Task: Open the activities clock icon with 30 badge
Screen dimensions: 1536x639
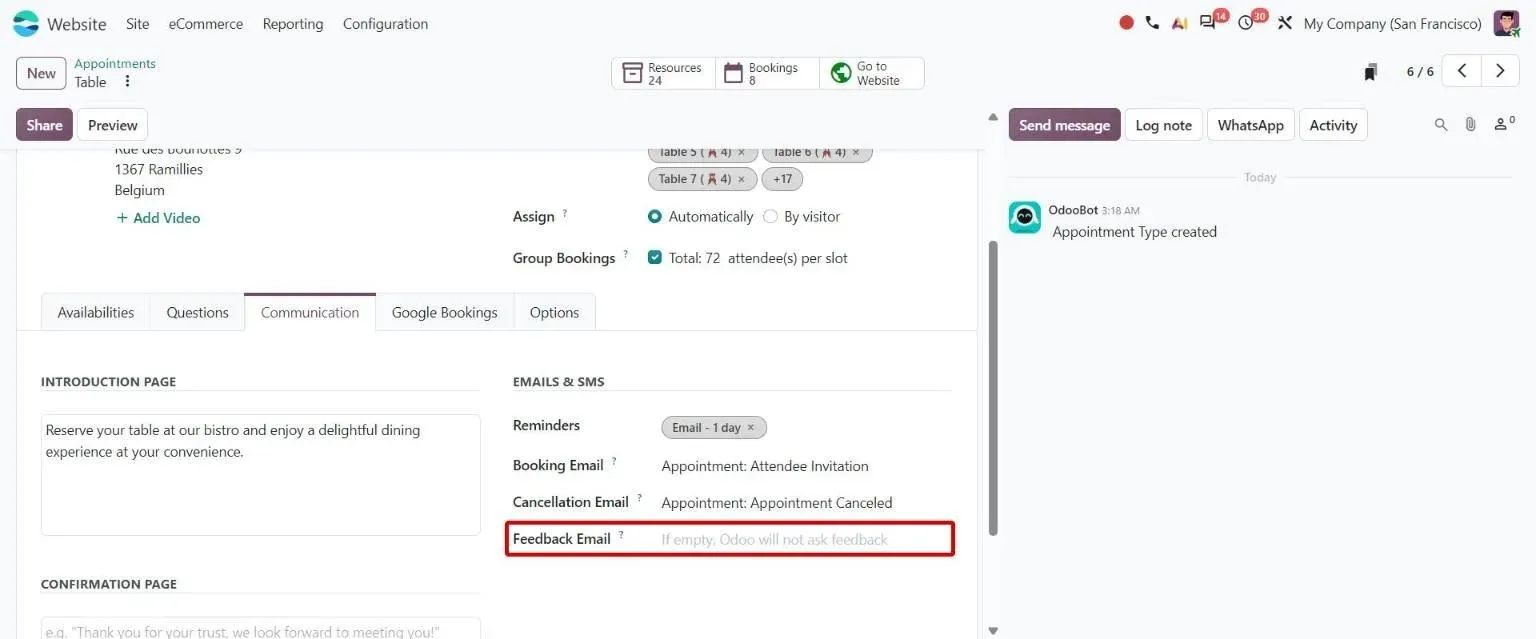Action: coord(1246,23)
